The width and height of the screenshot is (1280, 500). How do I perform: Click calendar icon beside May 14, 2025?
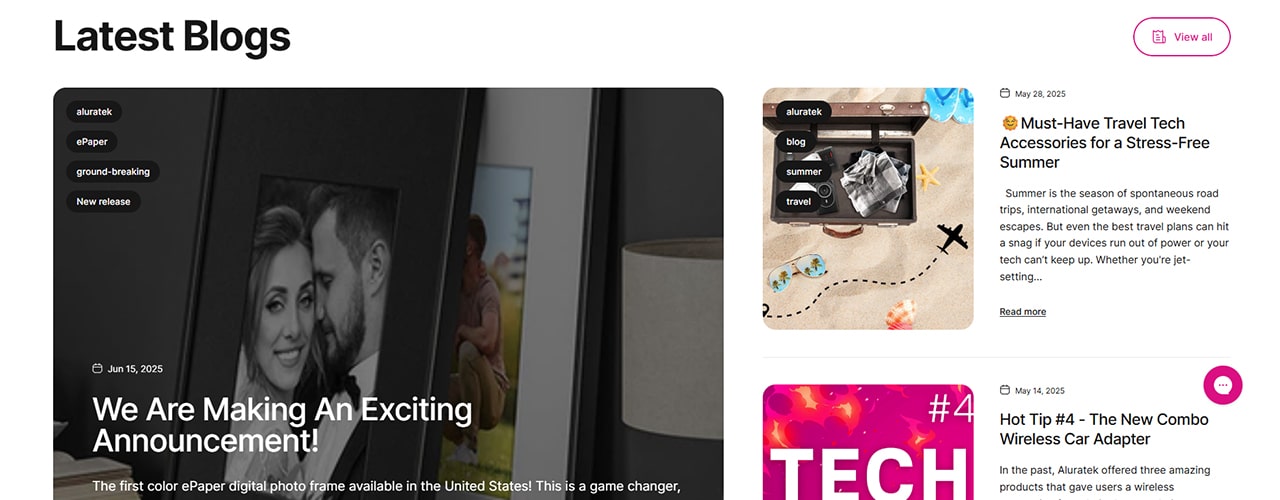1005,390
